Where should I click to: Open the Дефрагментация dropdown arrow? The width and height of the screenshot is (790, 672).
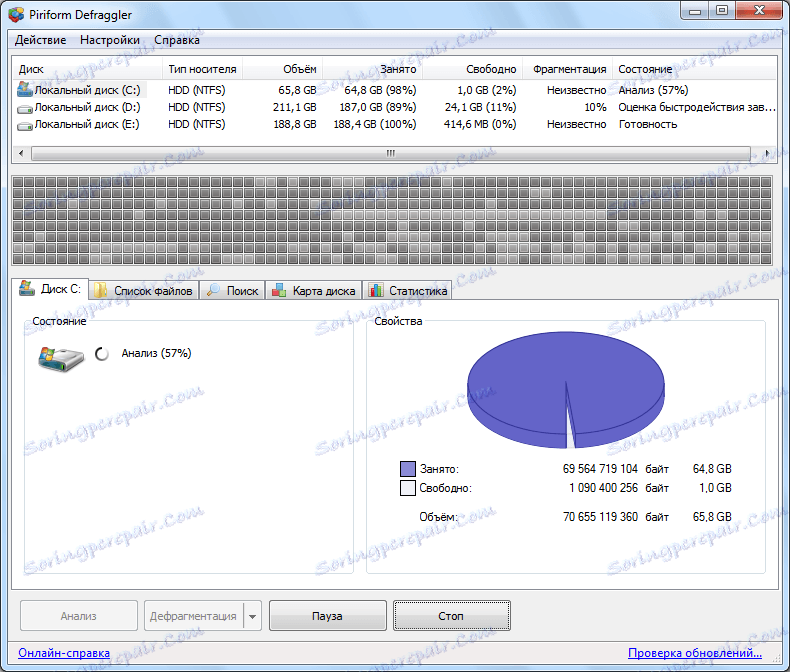coord(252,616)
